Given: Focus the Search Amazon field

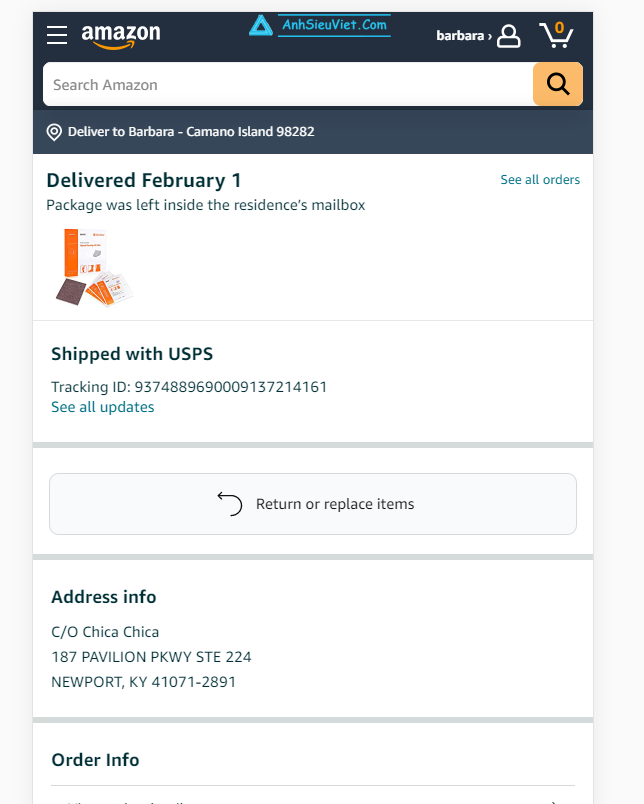Looking at the screenshot, I should (x=288, y=84).
